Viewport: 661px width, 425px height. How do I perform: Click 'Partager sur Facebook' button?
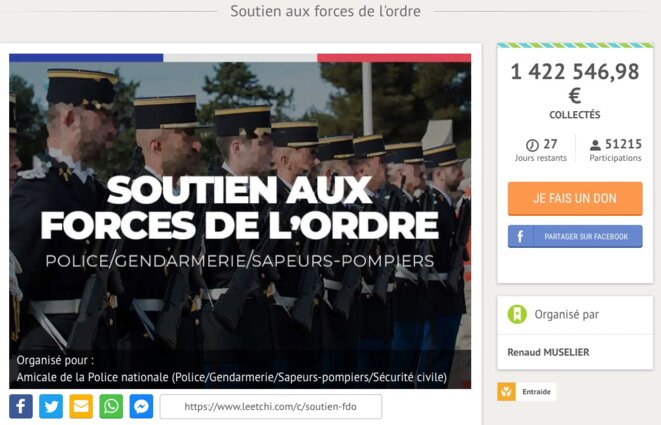[x=575, y=237]
